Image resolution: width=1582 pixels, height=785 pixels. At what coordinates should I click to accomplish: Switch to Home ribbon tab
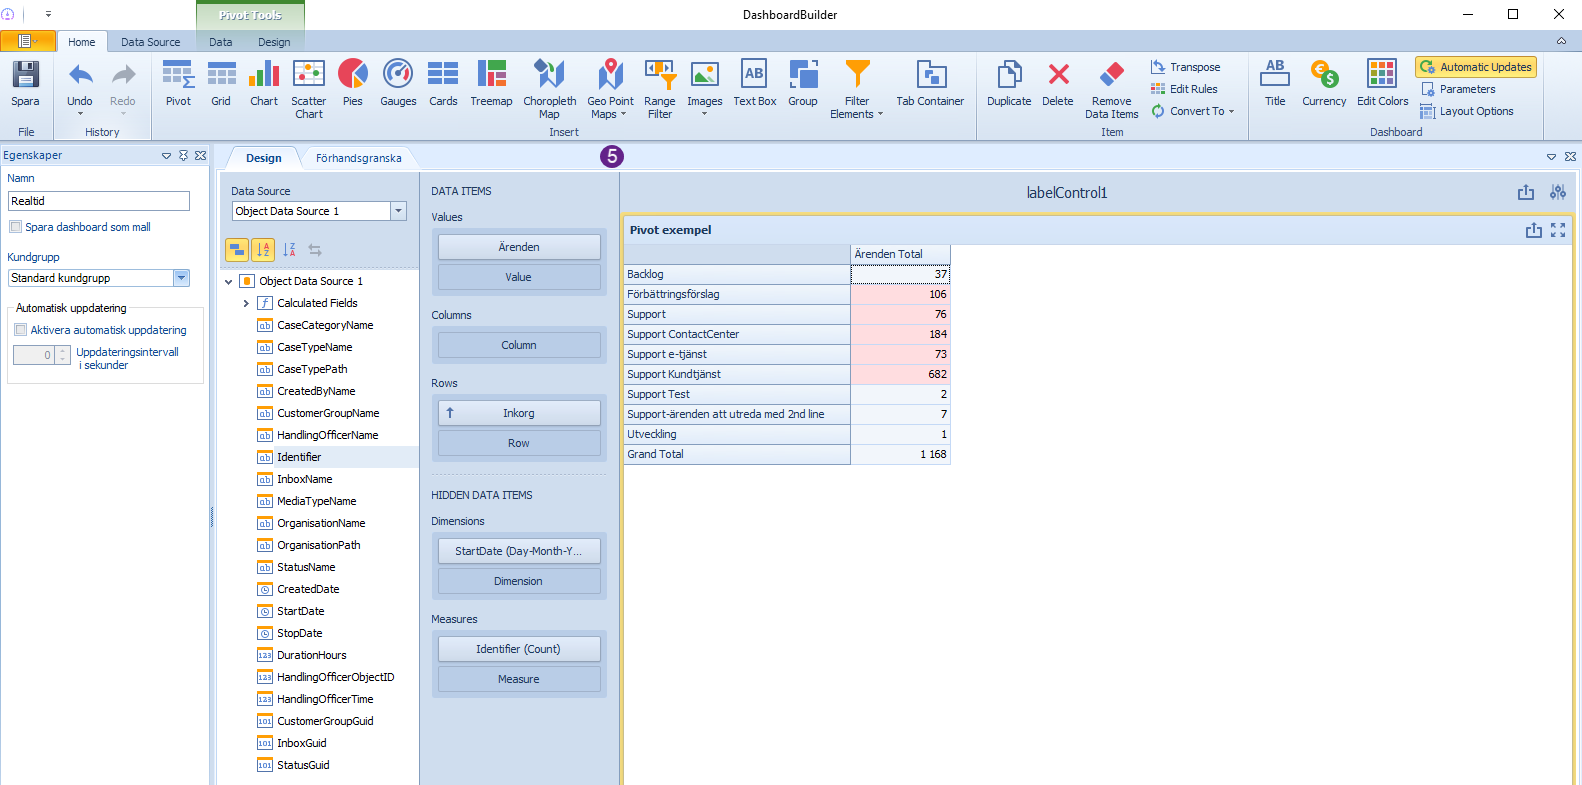pos(82,42)
